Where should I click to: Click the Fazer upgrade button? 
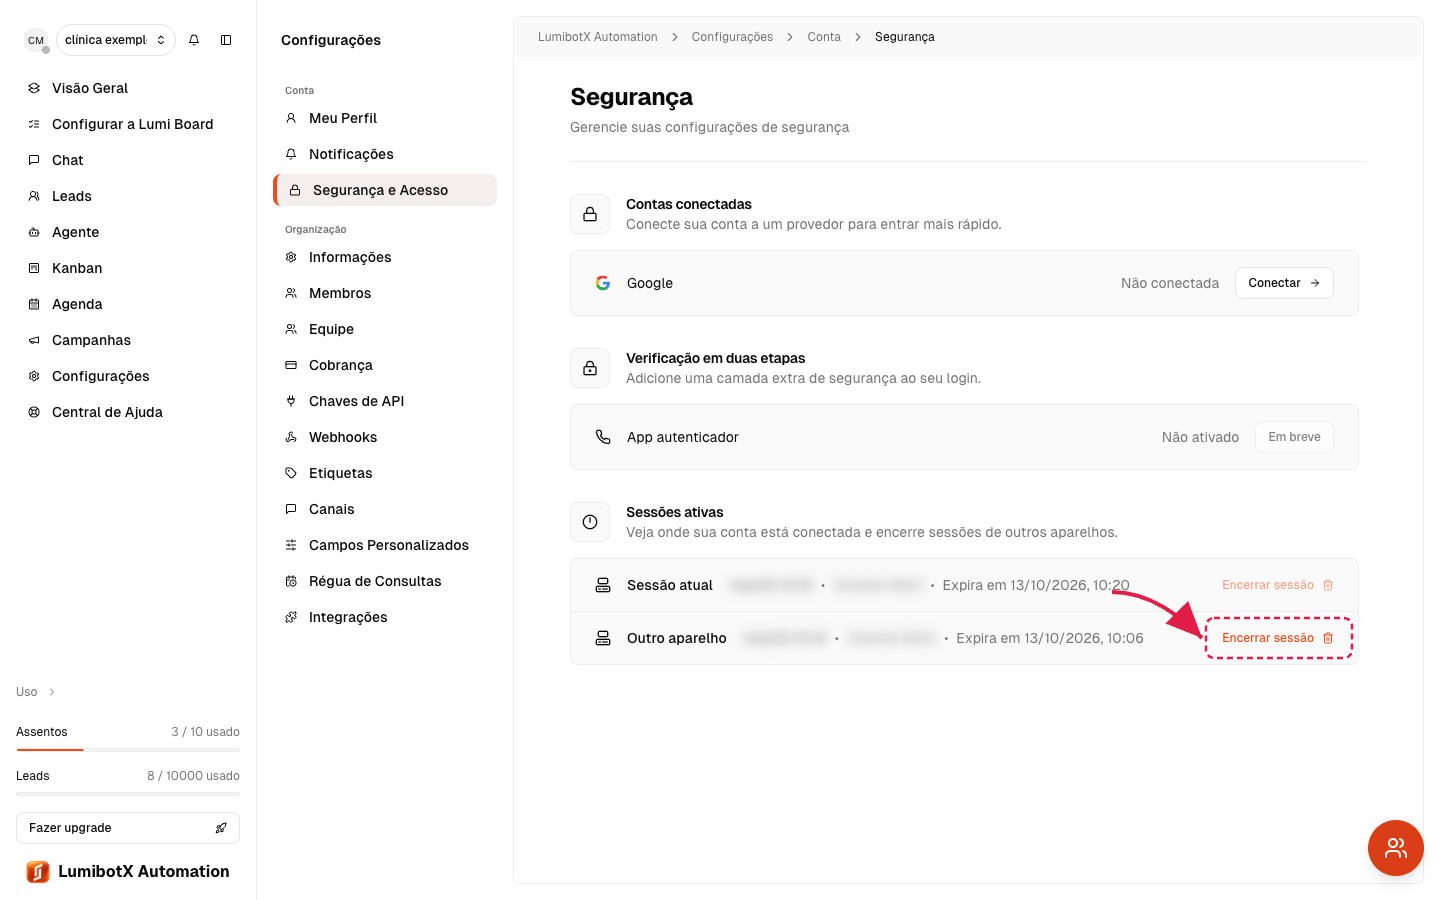pos(128,828)
